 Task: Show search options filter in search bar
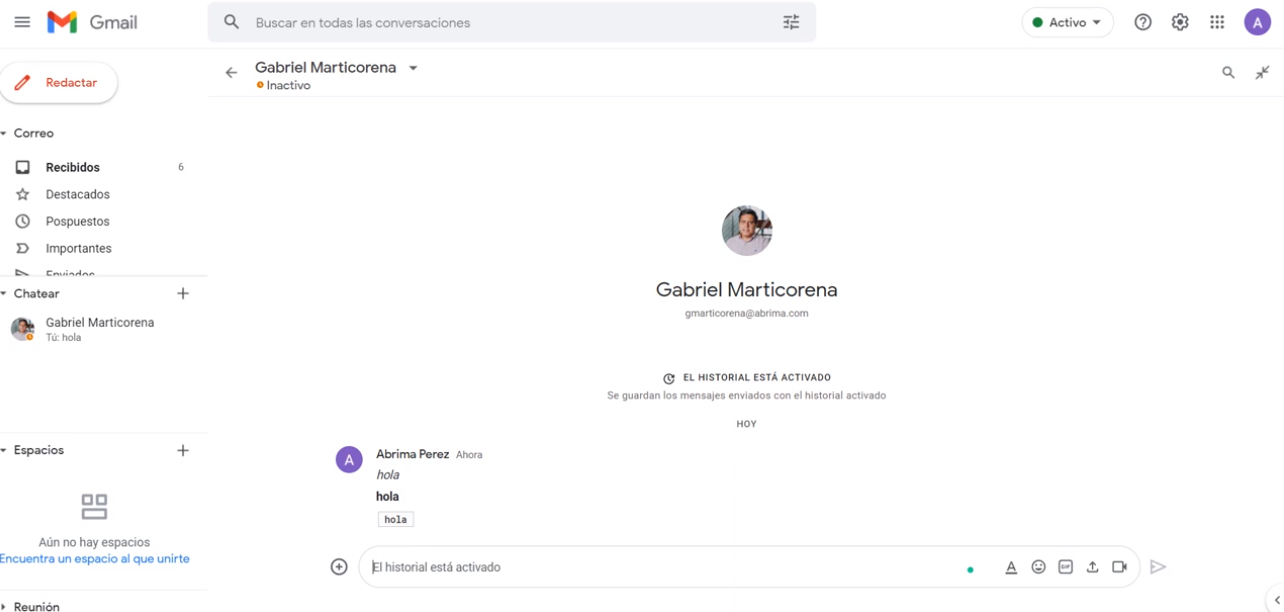click(x=791, y=22)
